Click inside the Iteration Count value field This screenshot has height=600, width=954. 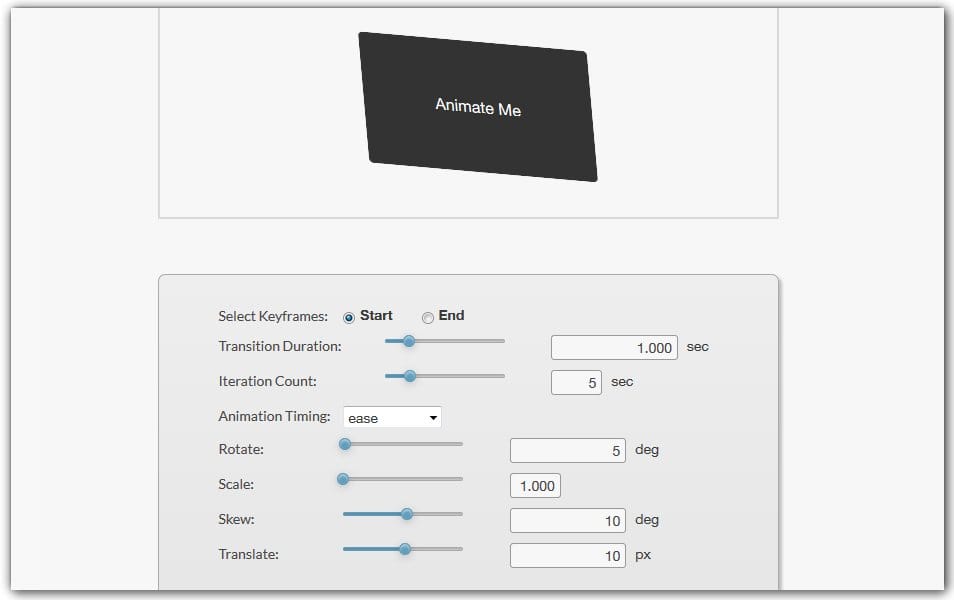(575, 382)
